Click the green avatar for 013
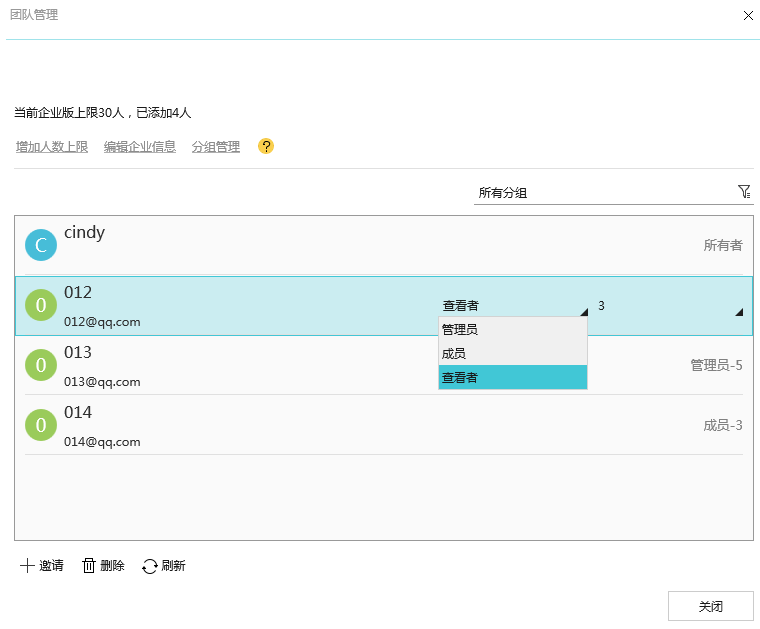760x629 pixels. (x=41, y=365)
